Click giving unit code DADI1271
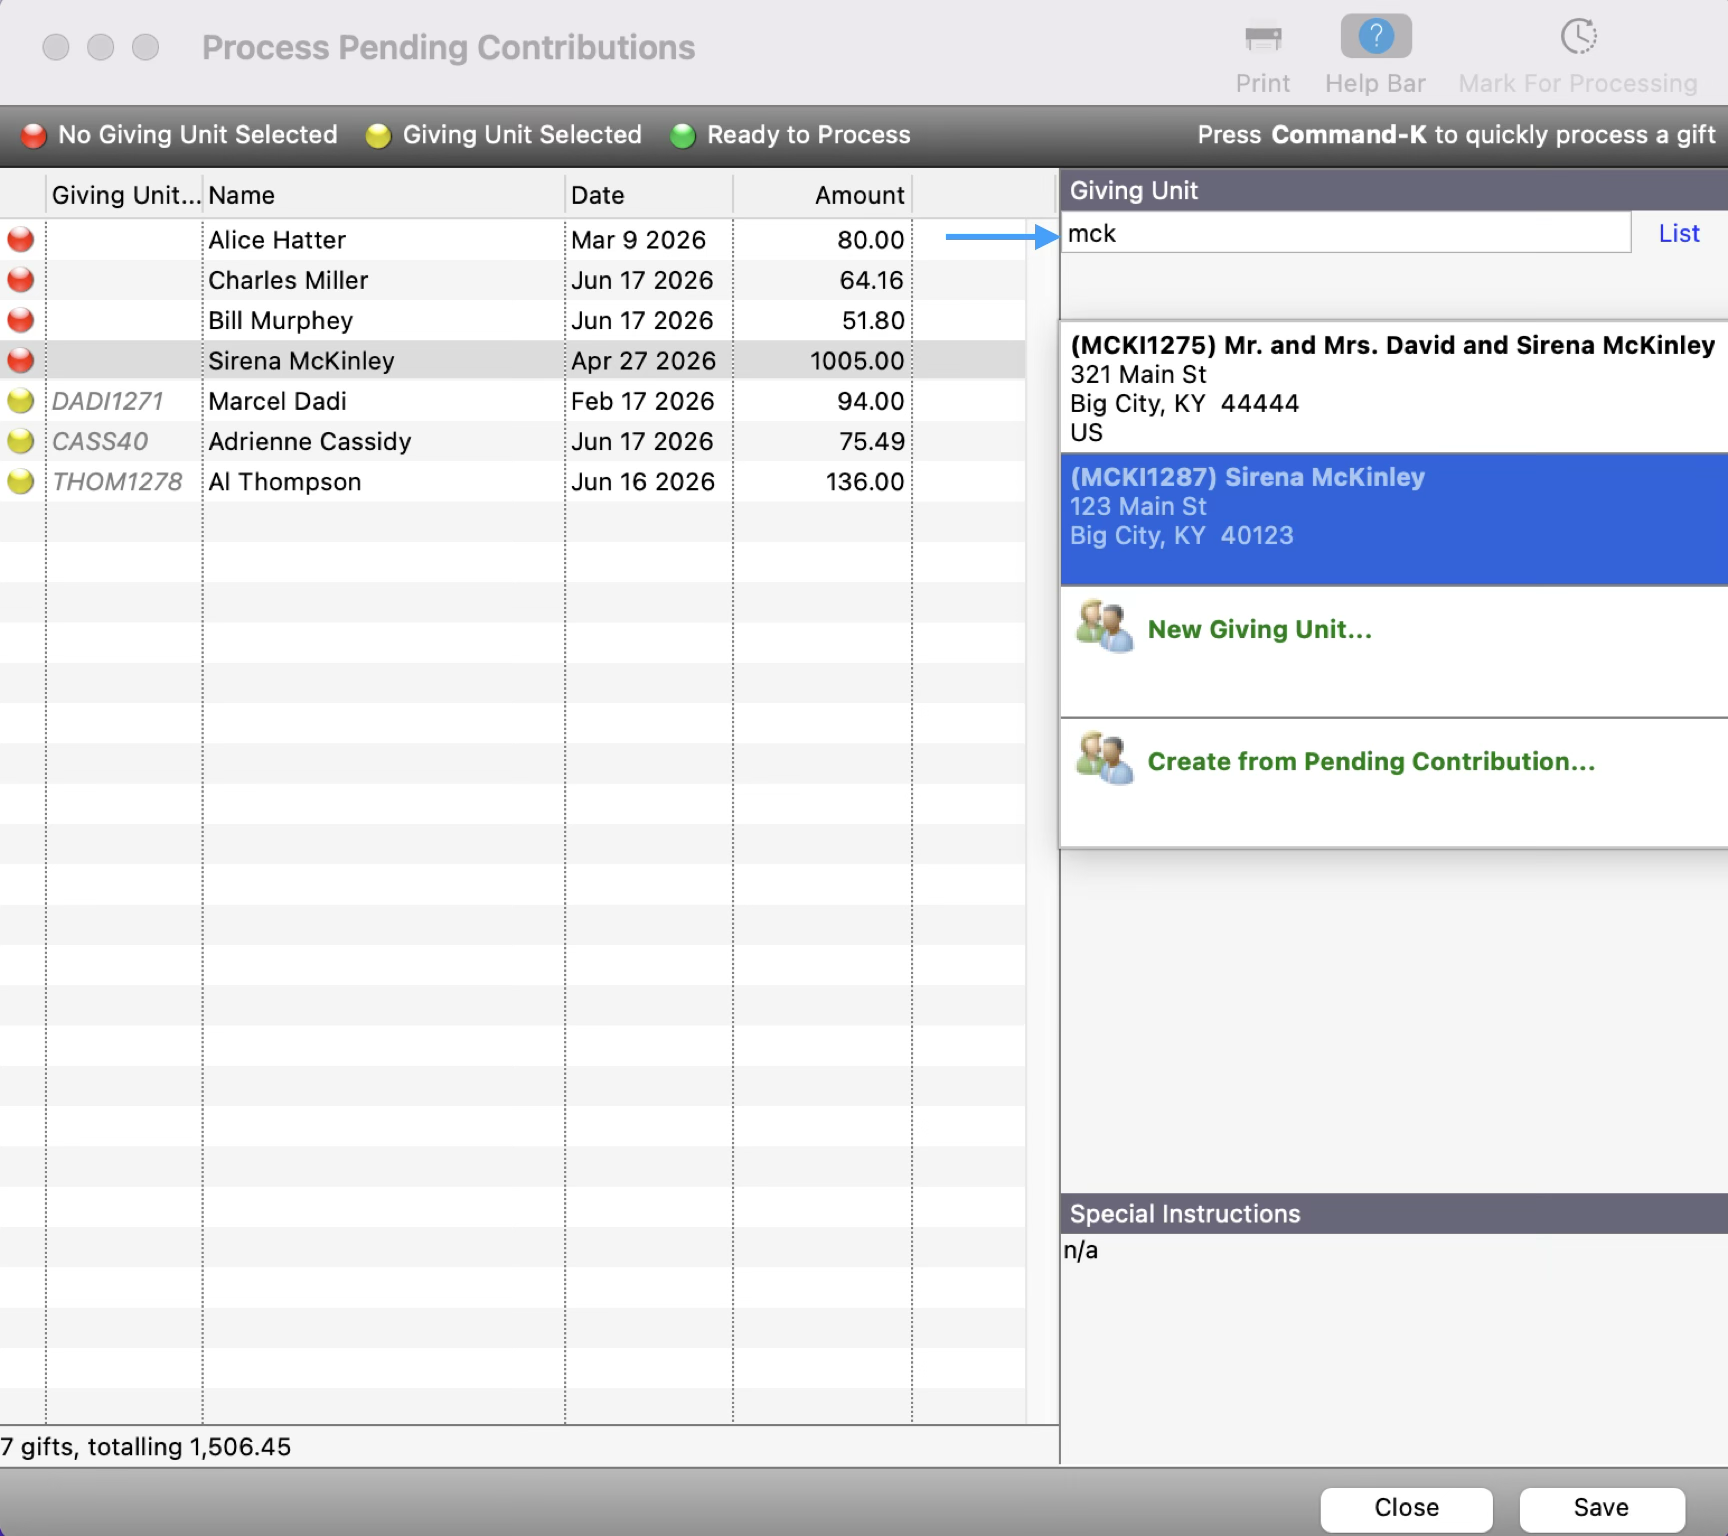Screen dimensions: 1728x1536 [x=107, y=401]
